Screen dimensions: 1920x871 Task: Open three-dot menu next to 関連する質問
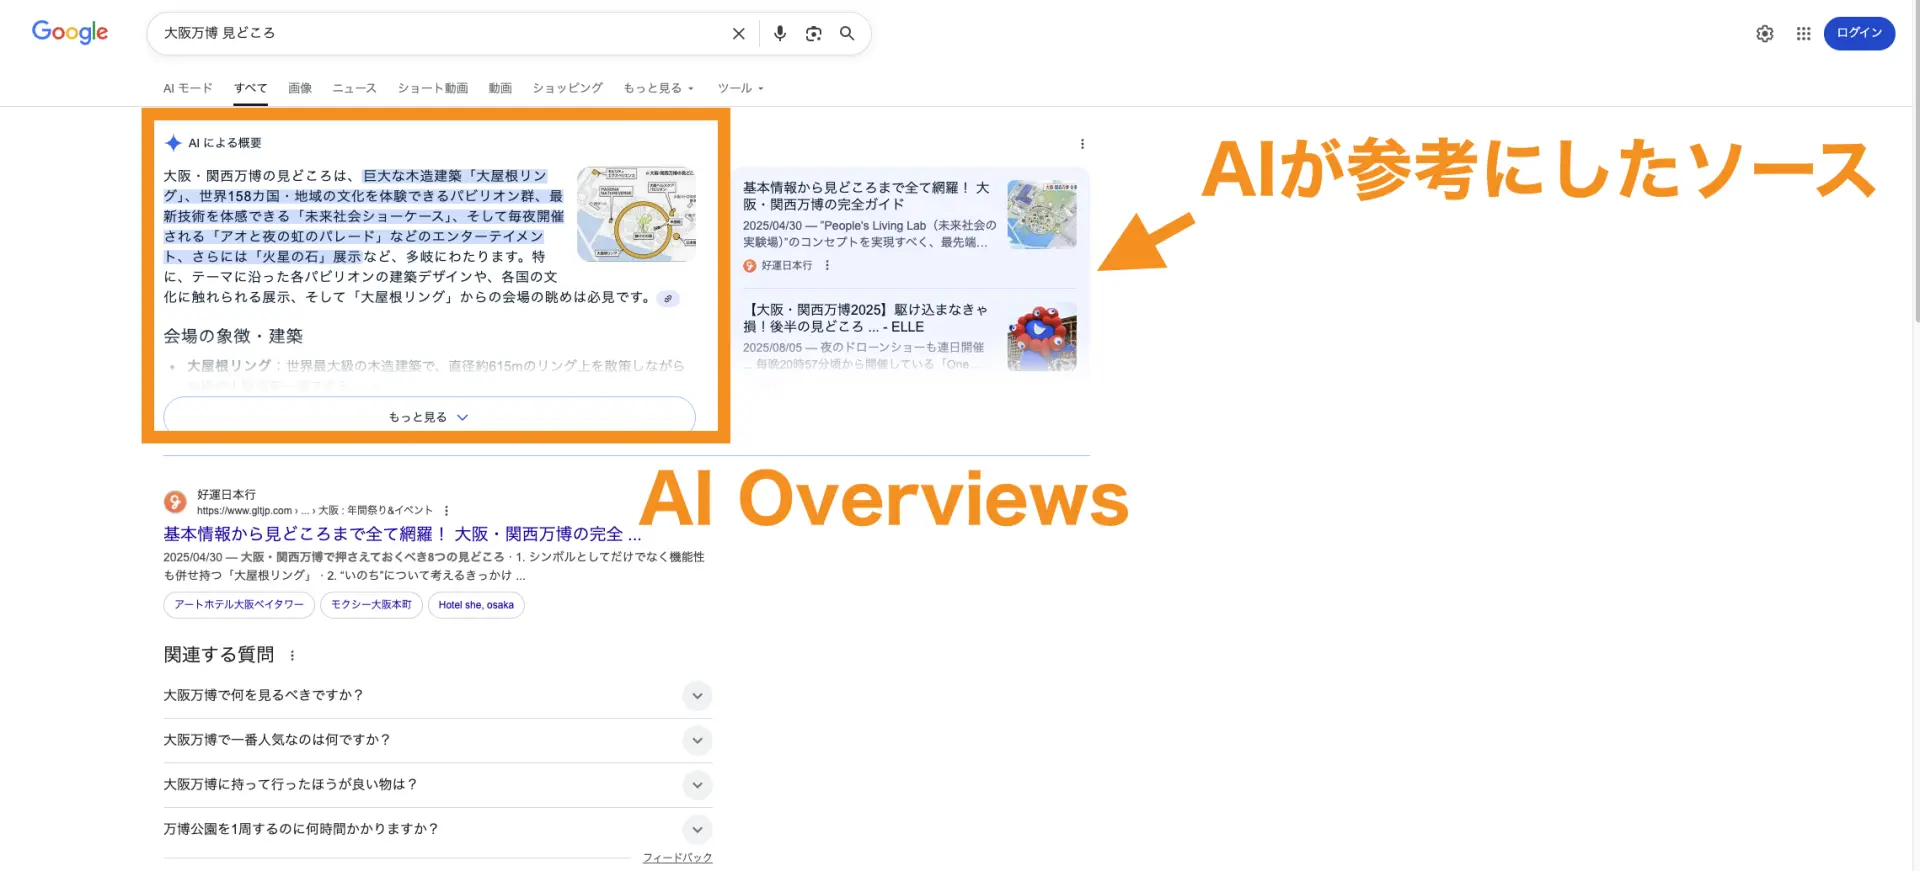point(292,656)
